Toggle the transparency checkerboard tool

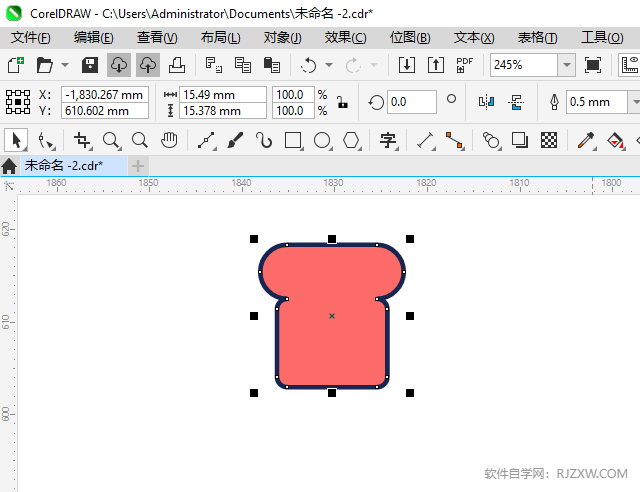(549, 140)
